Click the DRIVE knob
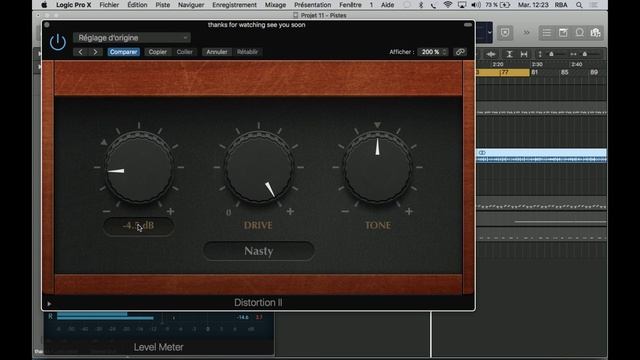The height and width of the screenshot is (360, 640). point(258,167)
